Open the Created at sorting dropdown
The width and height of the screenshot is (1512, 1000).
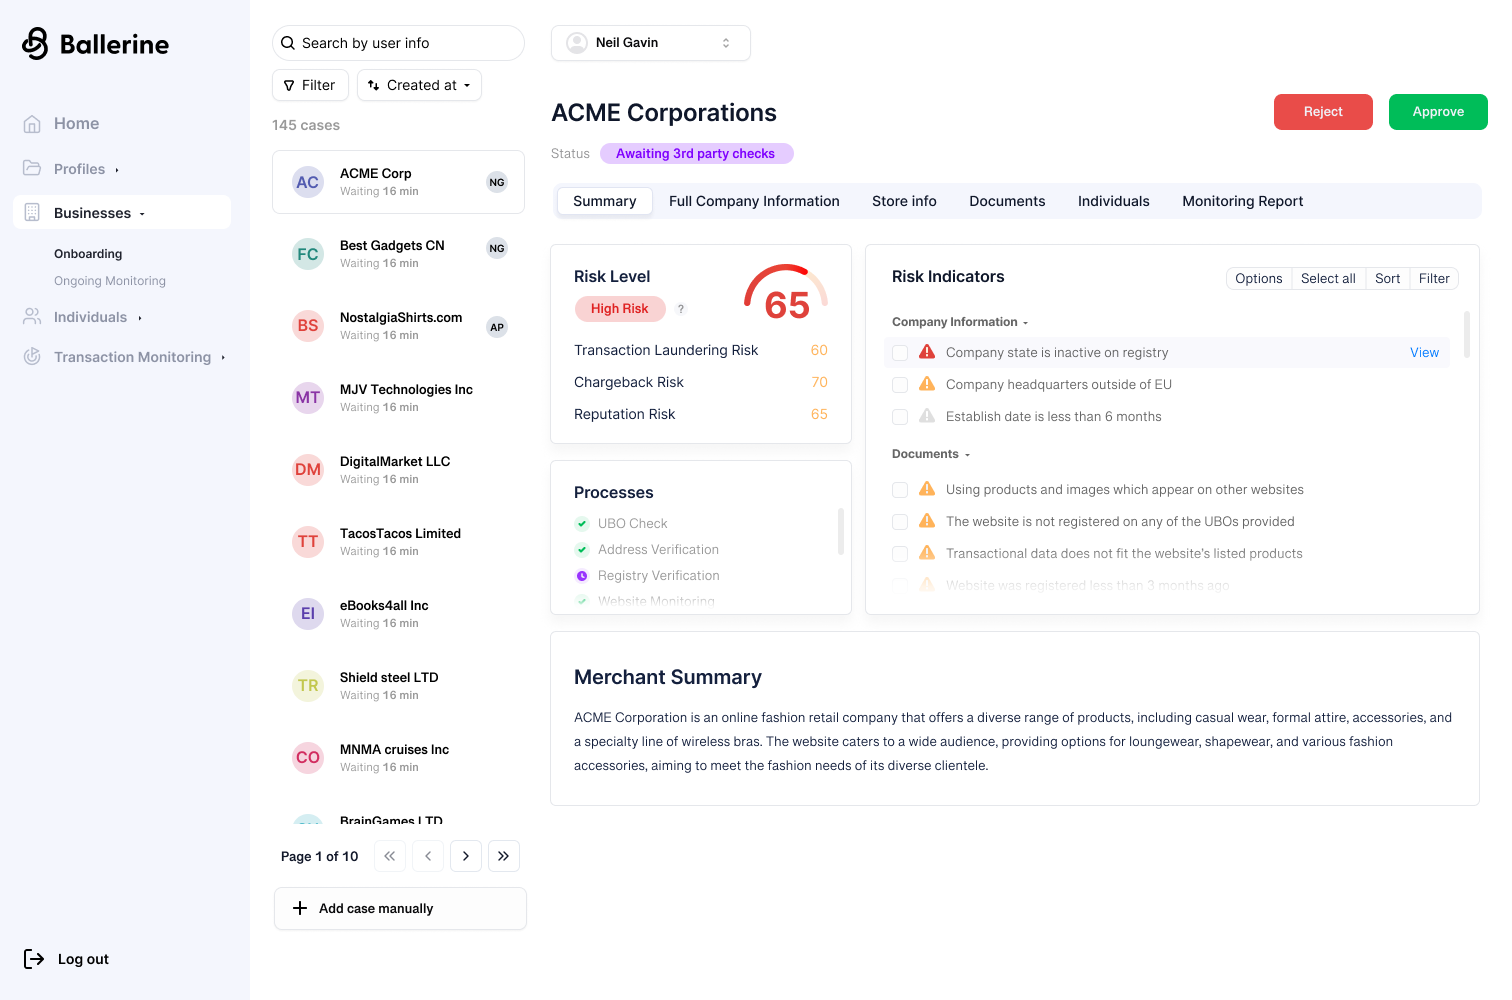(x=419, y=85)
